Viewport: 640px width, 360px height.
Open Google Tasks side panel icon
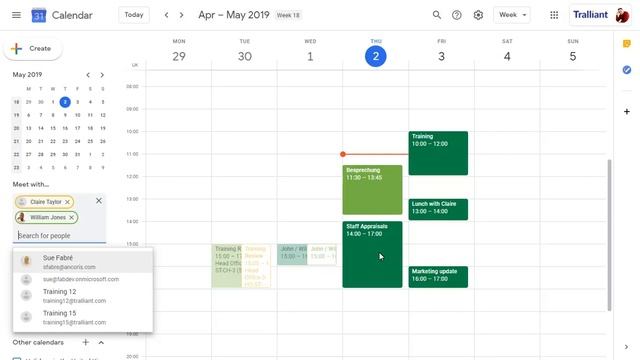coord(627,70)
